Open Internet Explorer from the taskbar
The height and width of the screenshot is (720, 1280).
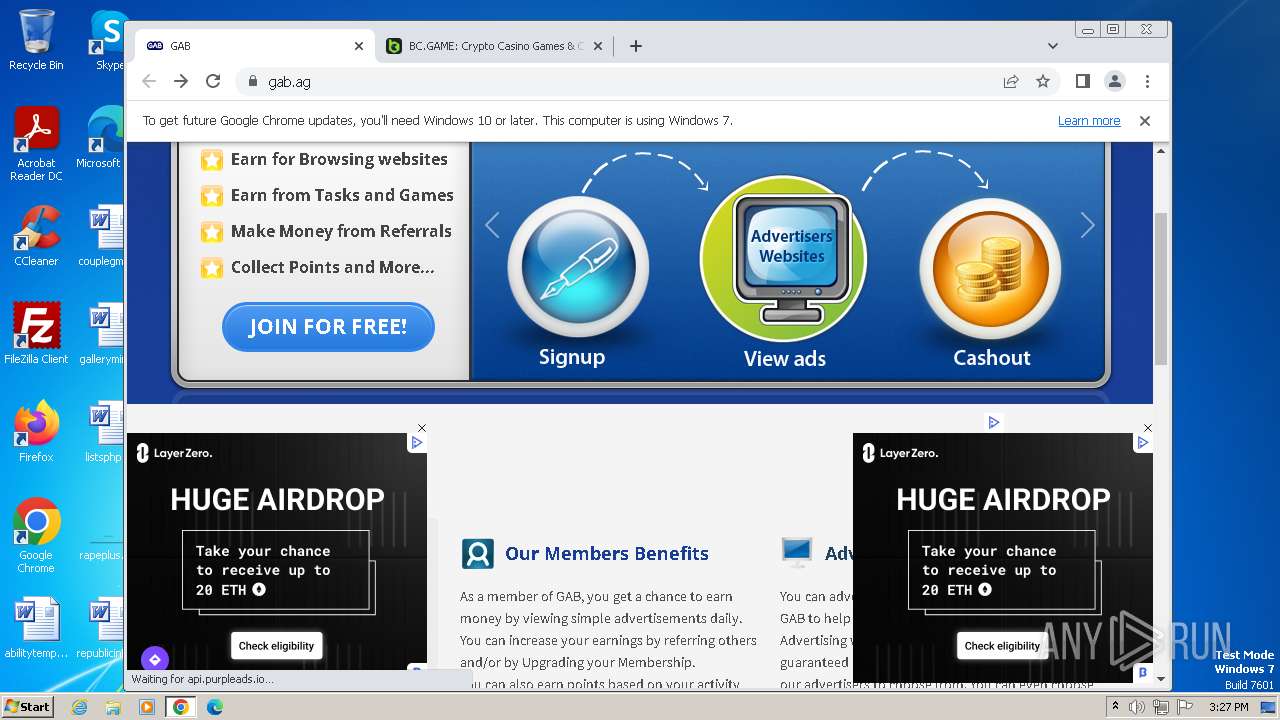[79, 707]
